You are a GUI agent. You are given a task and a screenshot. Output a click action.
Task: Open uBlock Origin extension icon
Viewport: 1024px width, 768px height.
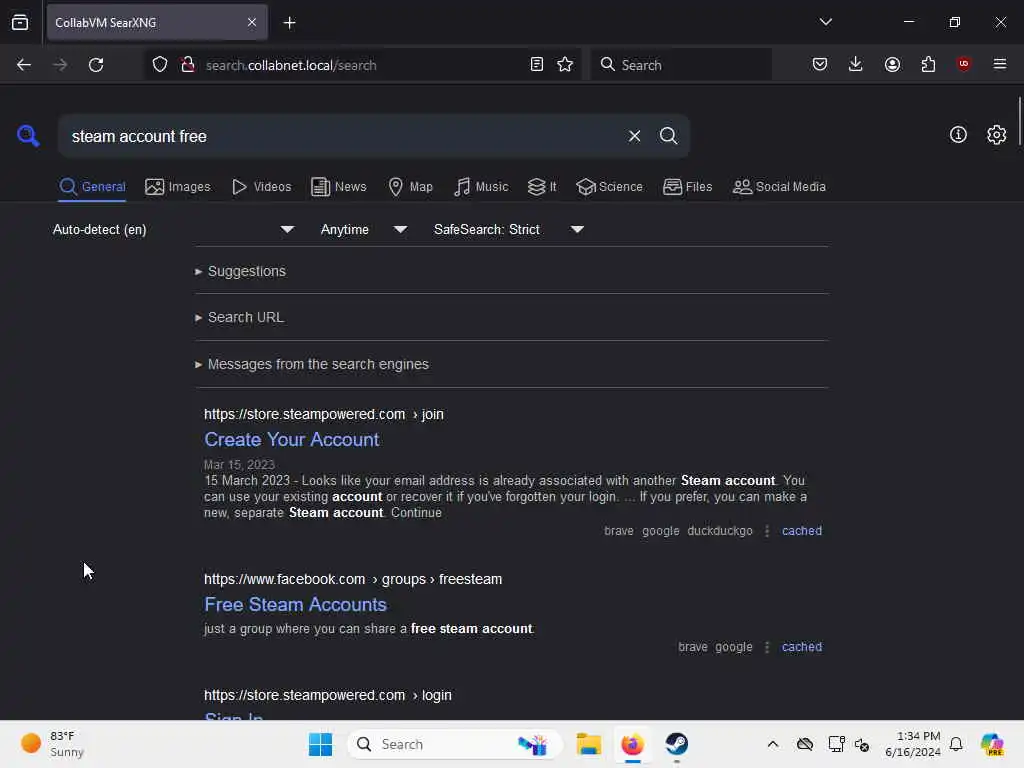(963, 64)
